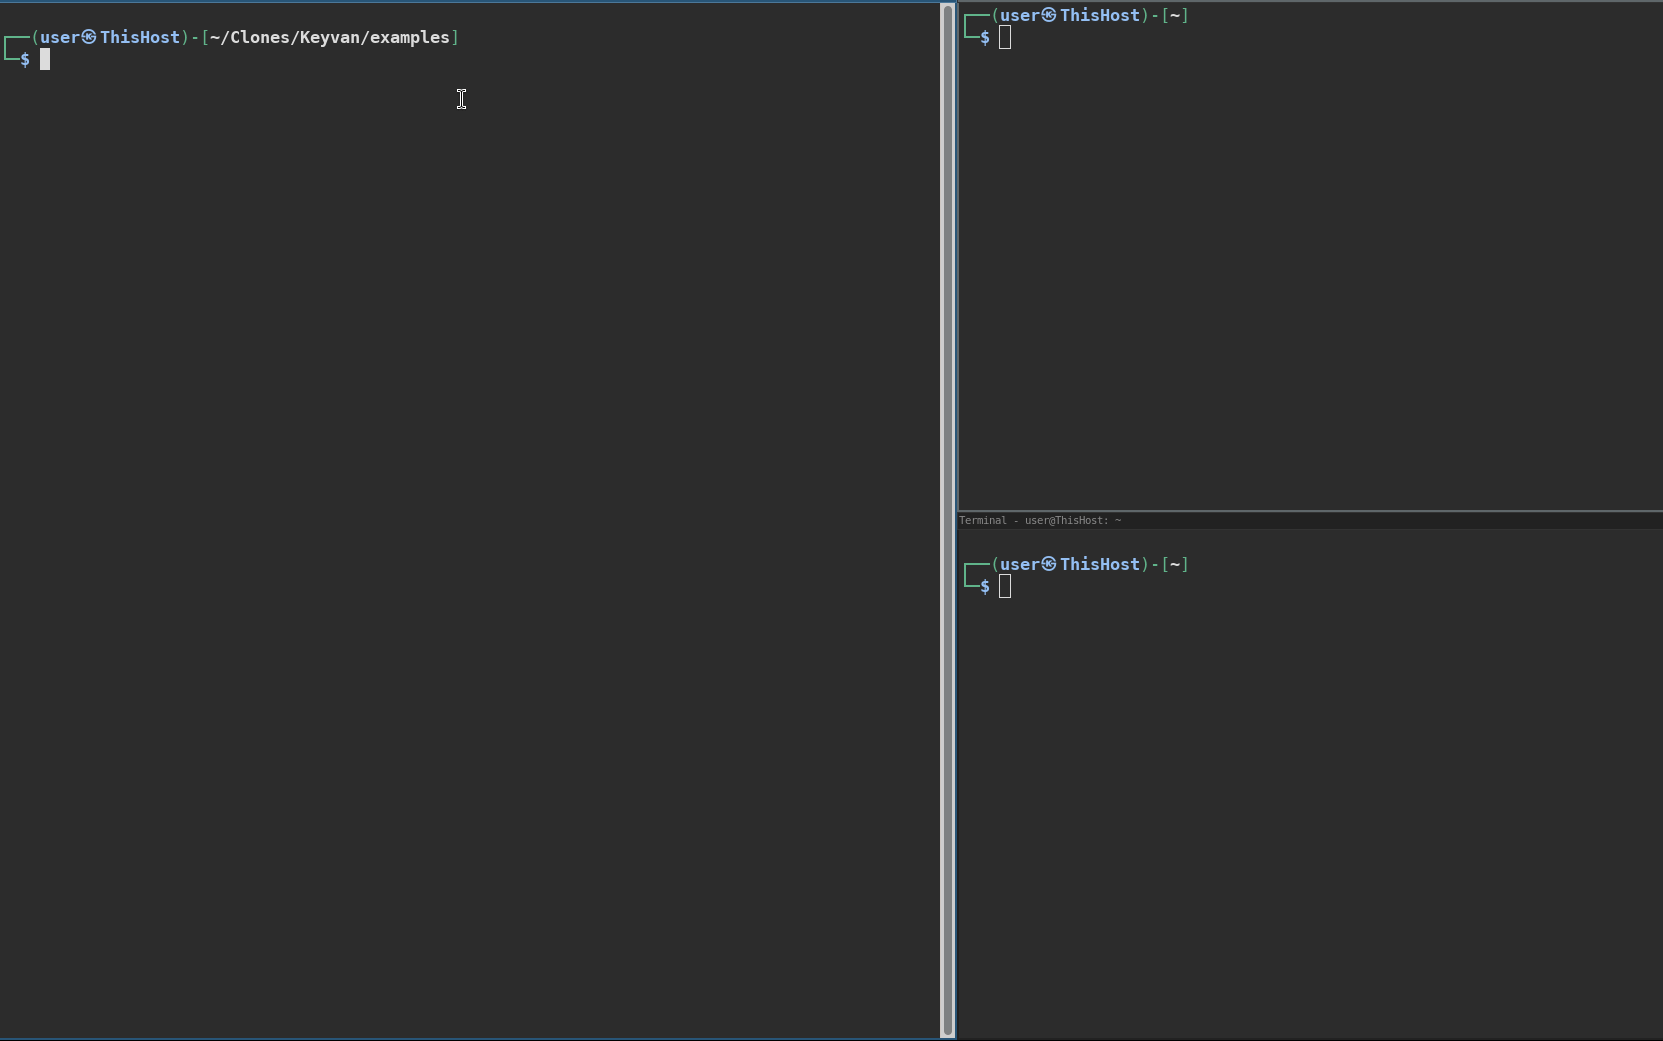Viewport: 1663px width, 1041px height.
Task: Click the solid block cursor in the left terminal
Action: click(x=45, y=60)
